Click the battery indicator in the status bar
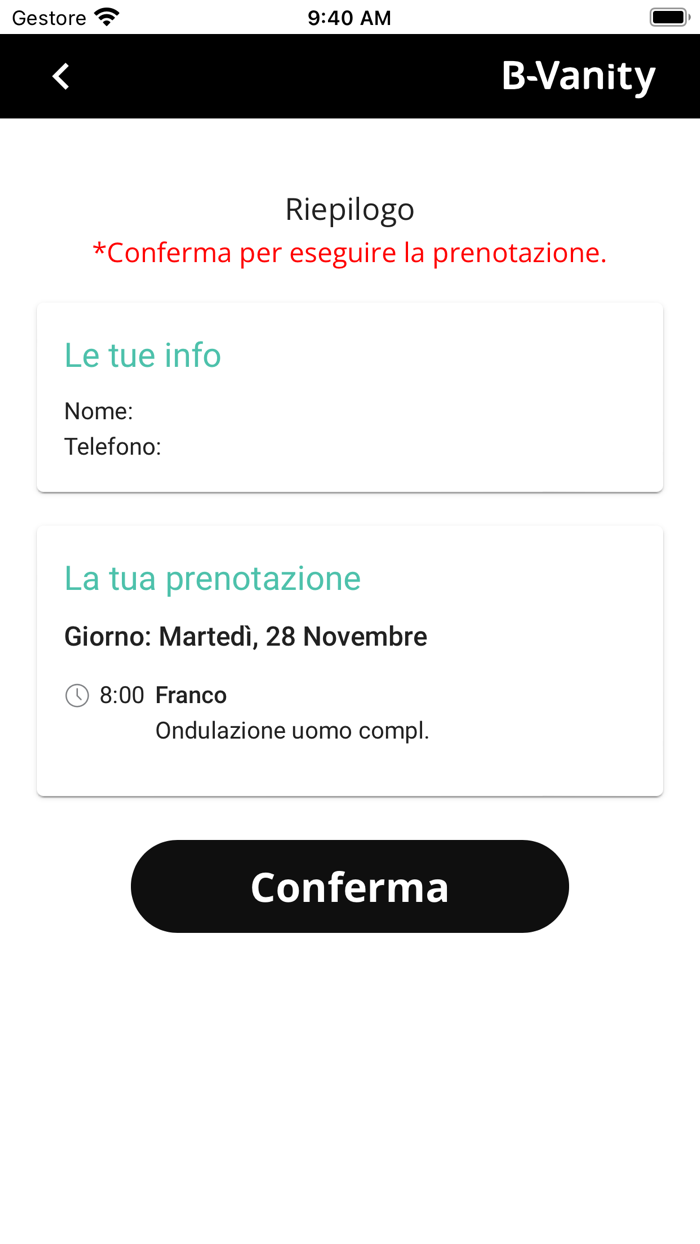700x1244 pixels. [668, 15]
